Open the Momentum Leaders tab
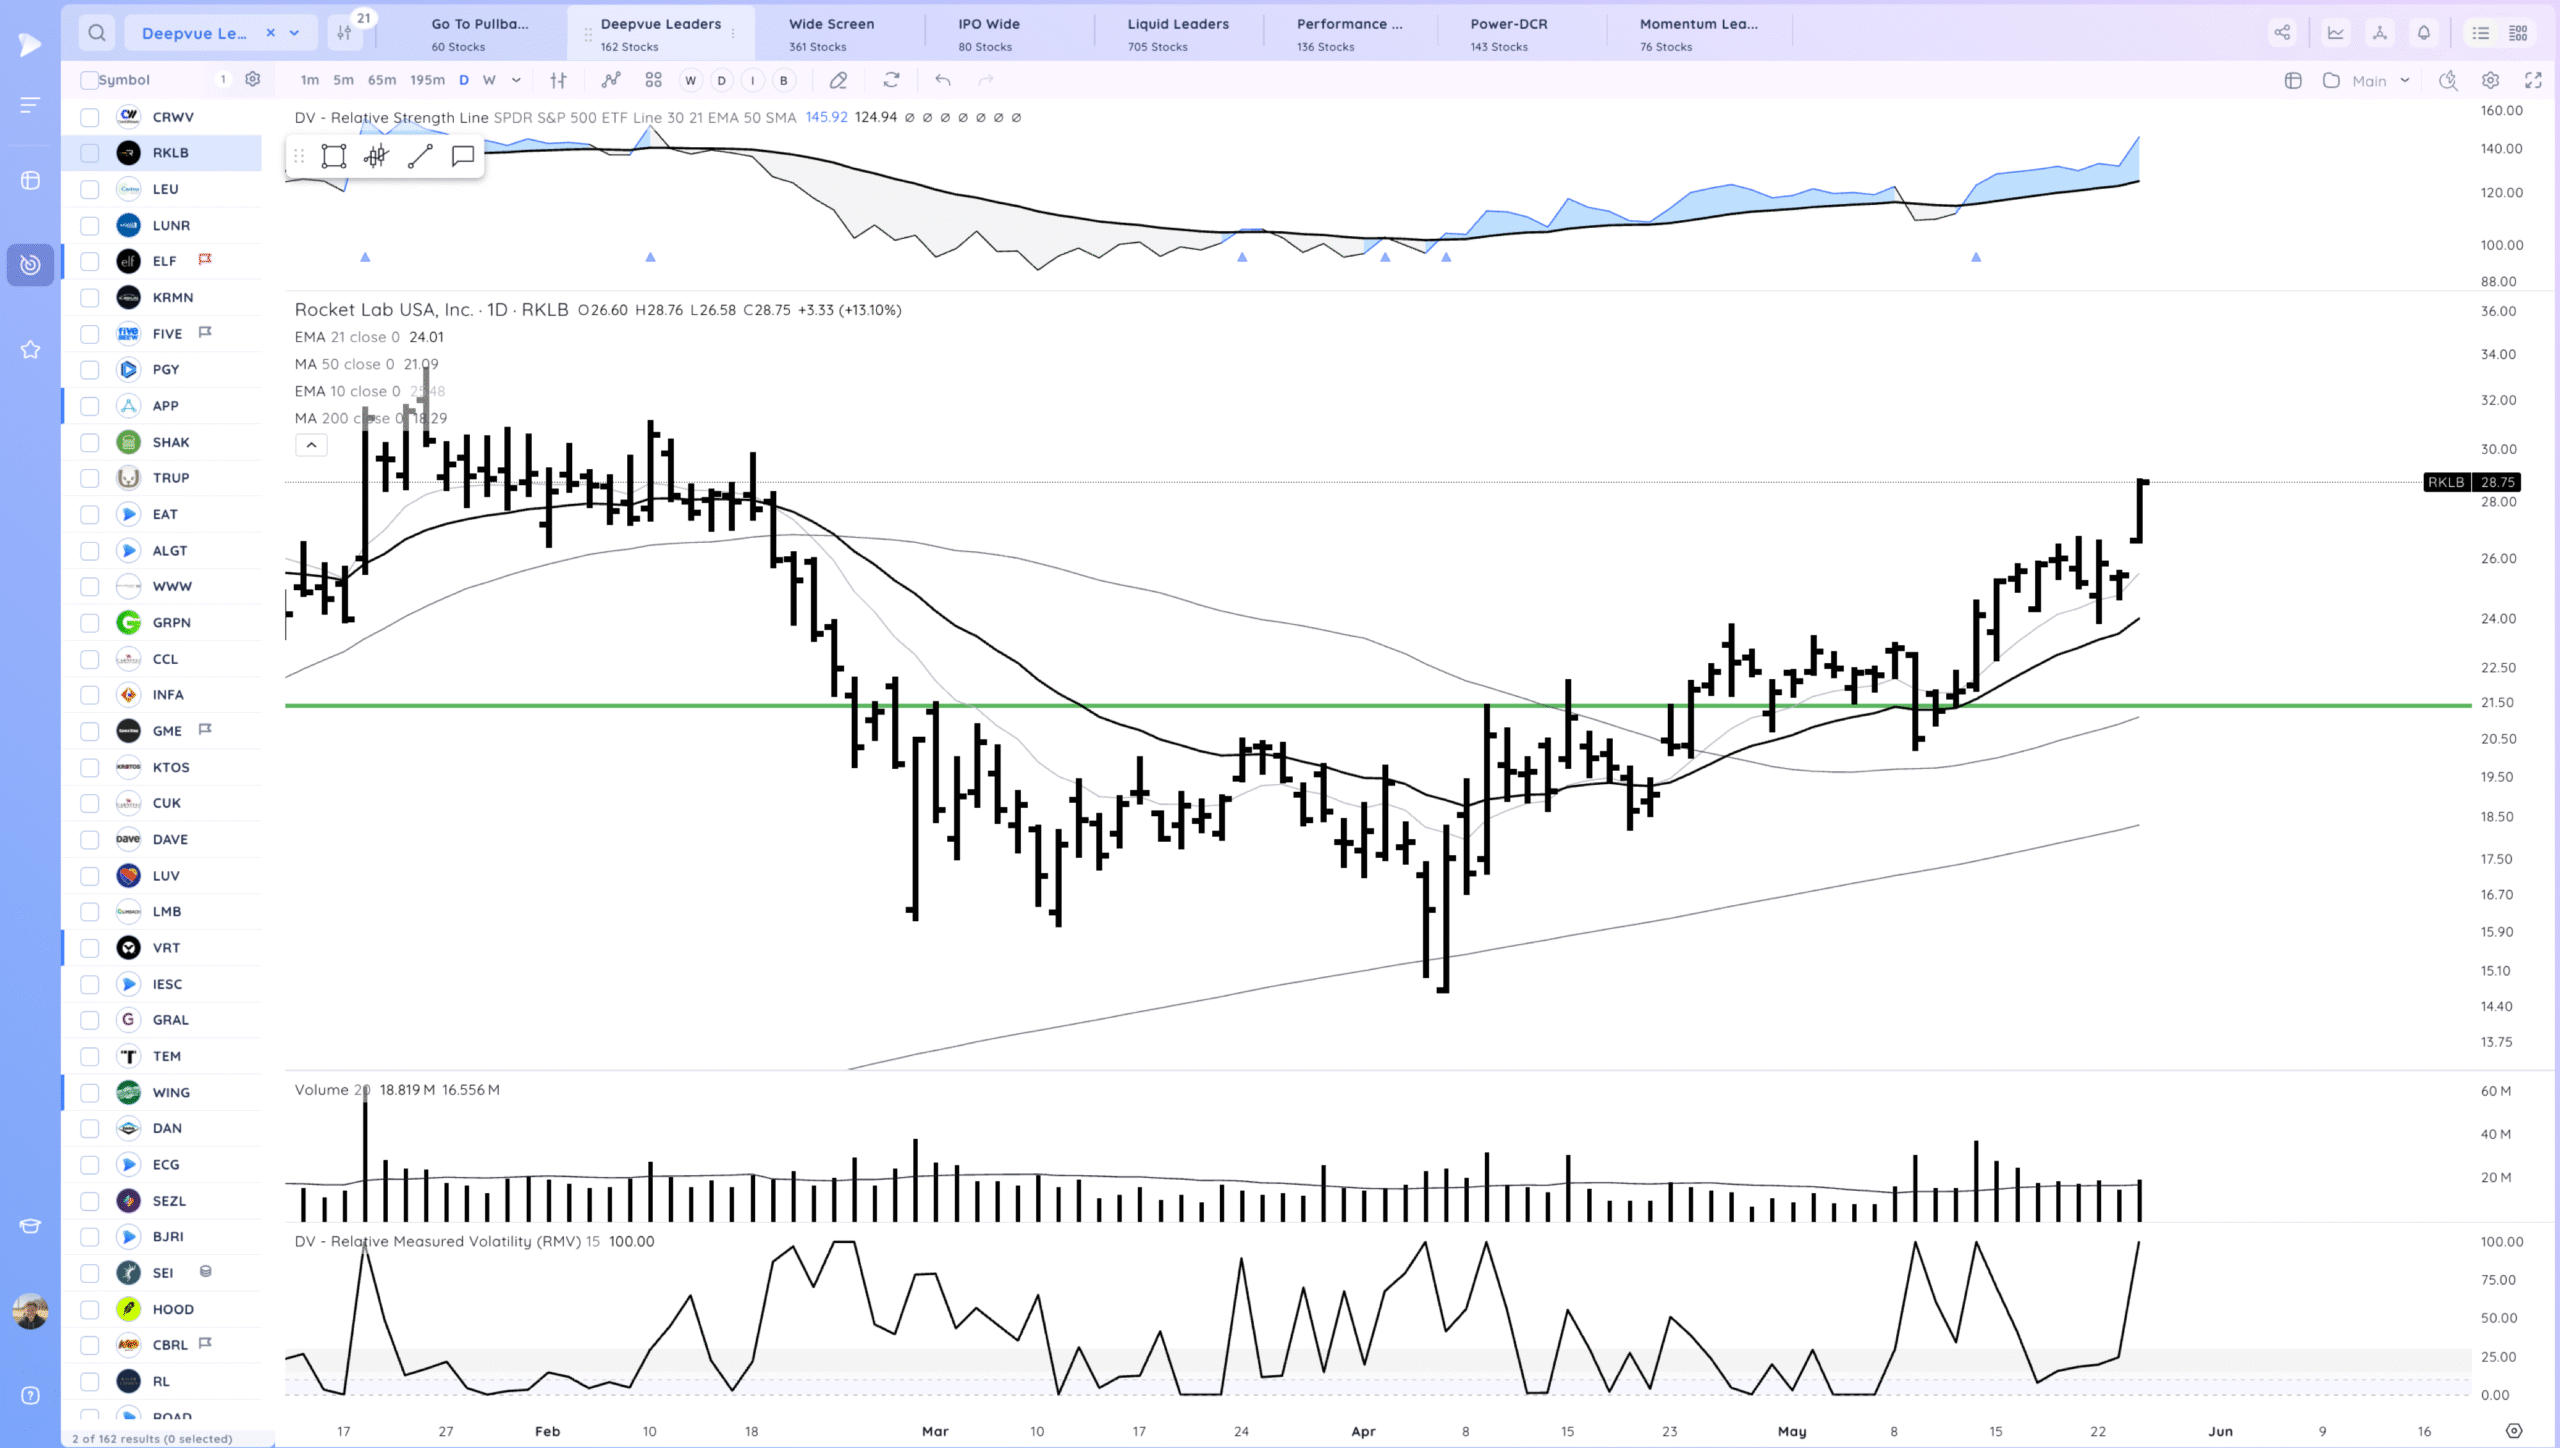2560x1448 pixels. 1697,33
